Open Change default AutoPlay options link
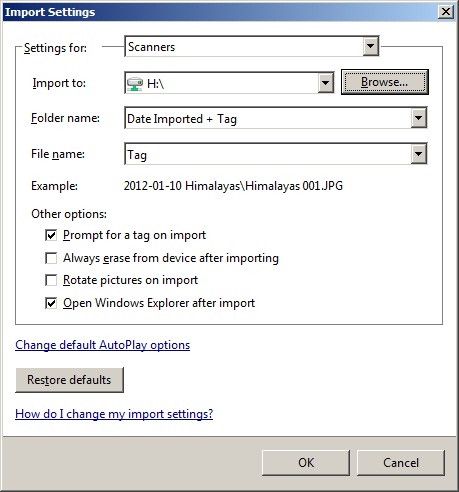This screenshot has height=492, width=459. (103, 345)
